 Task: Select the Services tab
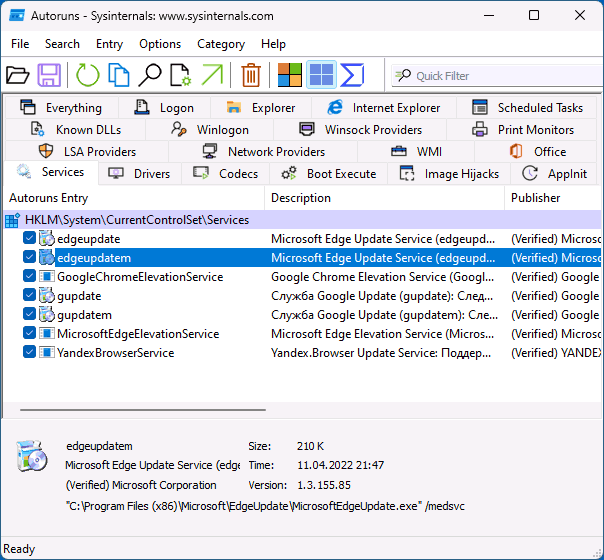pos(50,172)
